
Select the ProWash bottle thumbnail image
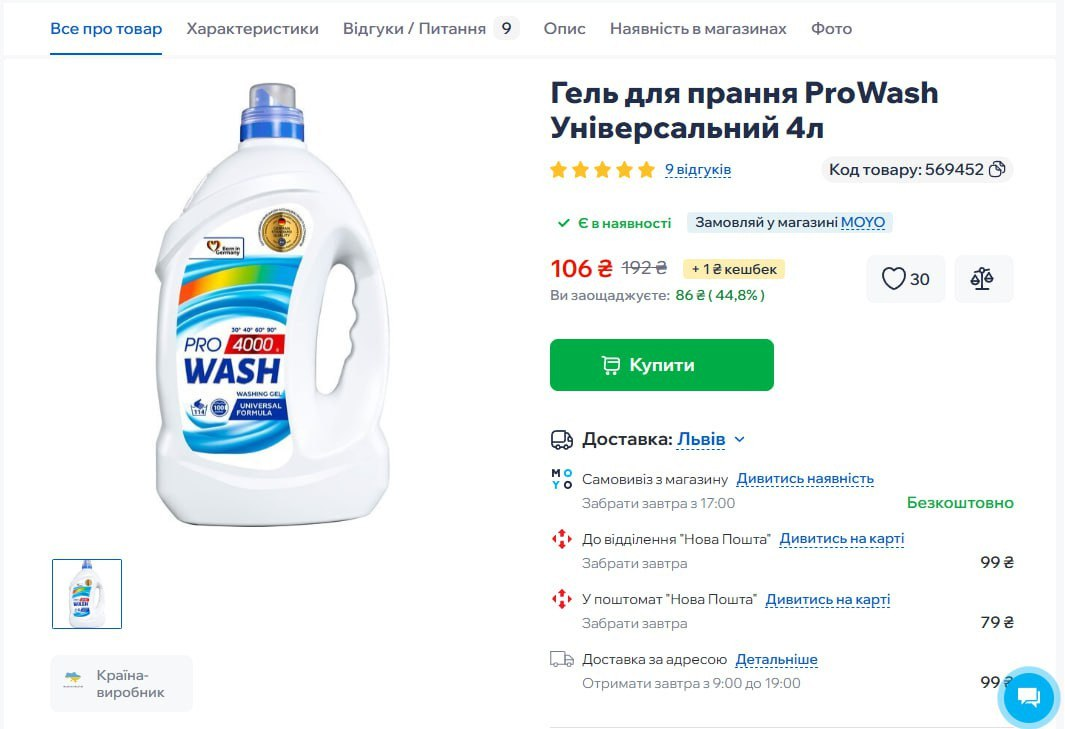click(x=87, y=594)
